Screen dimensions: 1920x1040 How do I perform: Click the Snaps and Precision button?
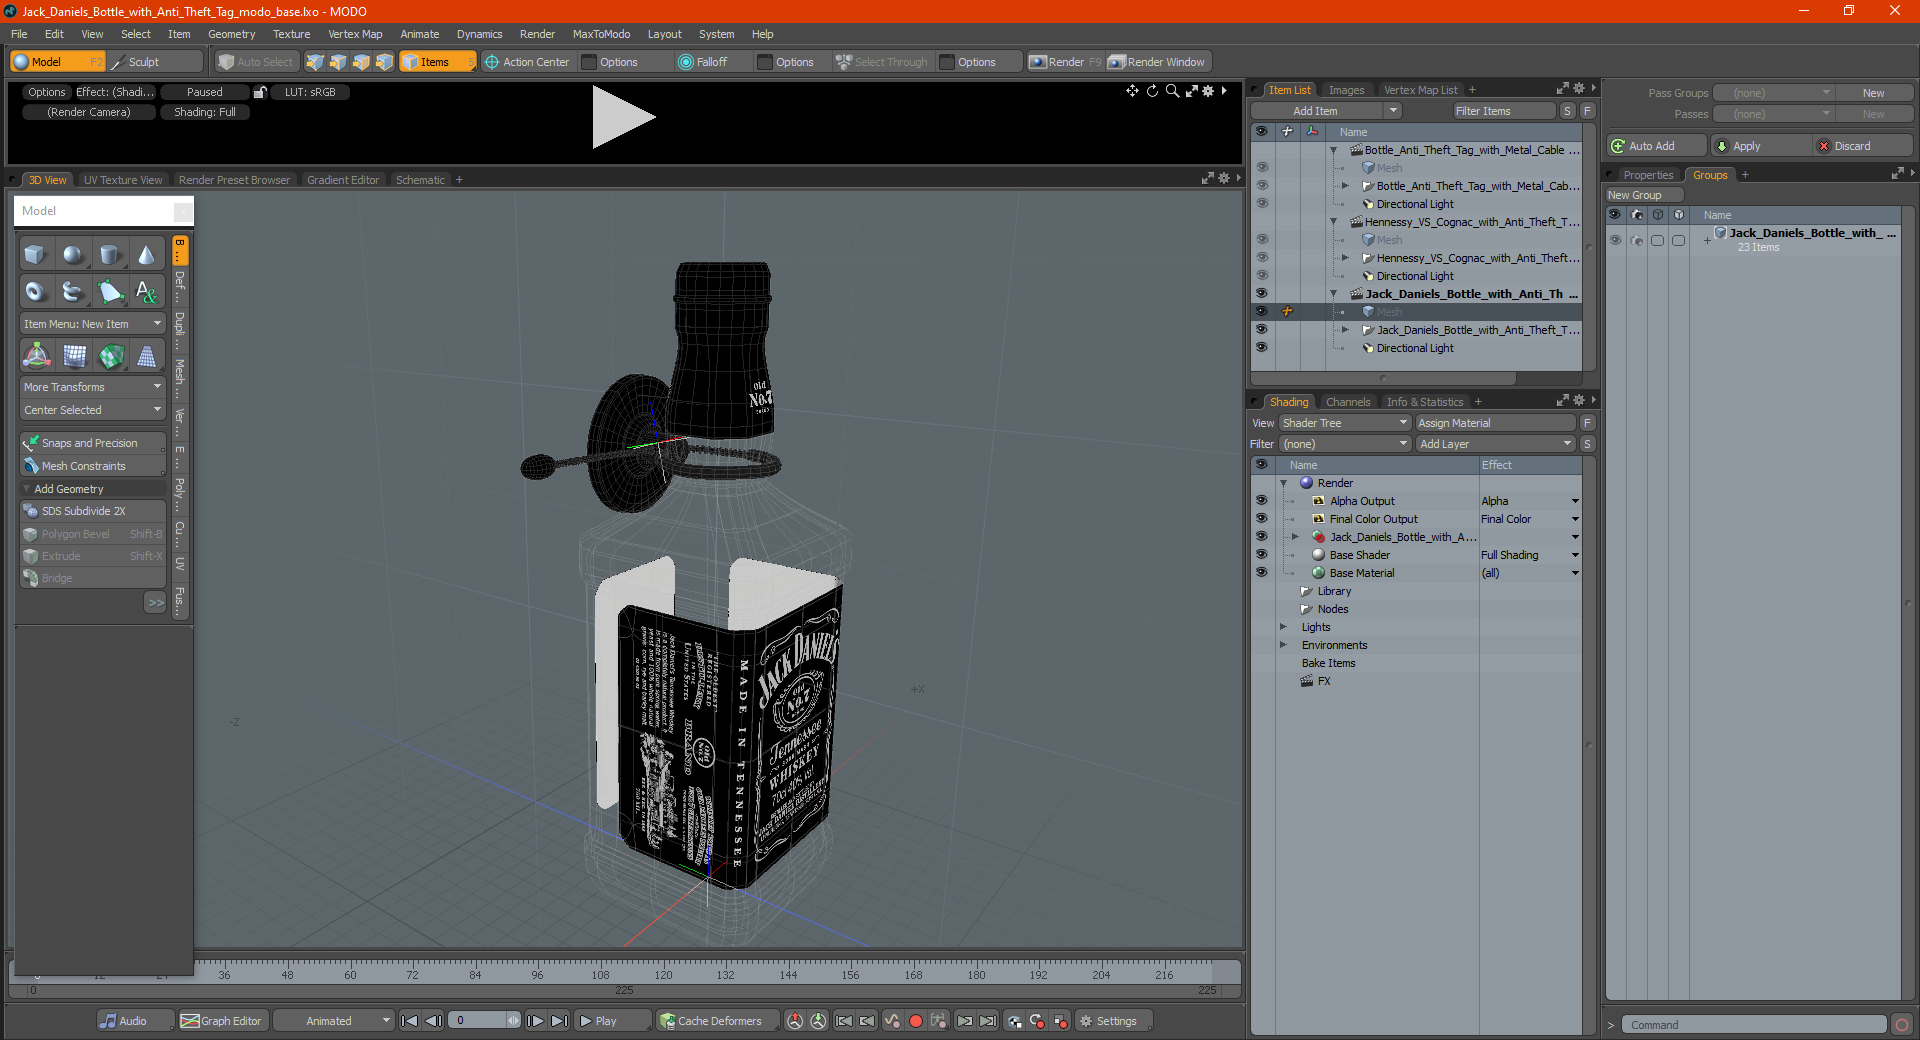[92, 443]
